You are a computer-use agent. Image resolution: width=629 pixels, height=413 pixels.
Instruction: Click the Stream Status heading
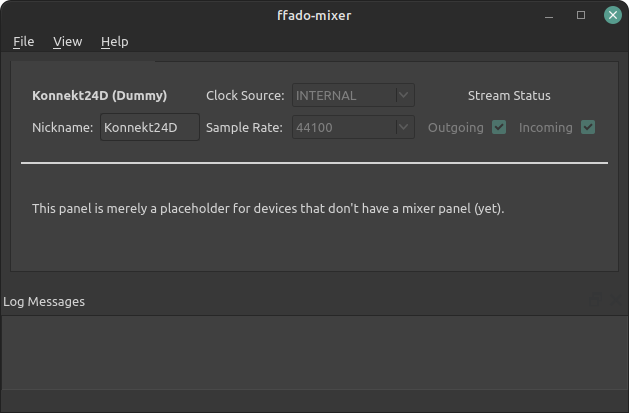(509, 96)
